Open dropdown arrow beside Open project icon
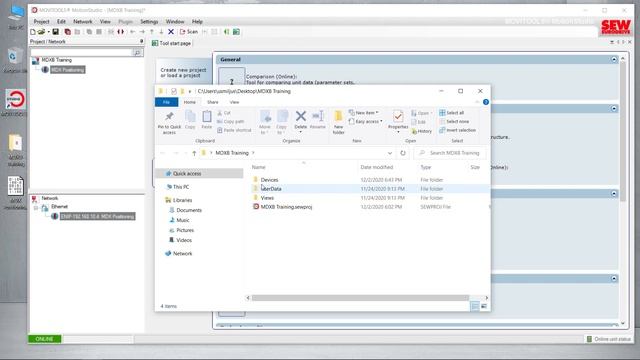This screenshot has width=640, height=360. tap(48, 32)
